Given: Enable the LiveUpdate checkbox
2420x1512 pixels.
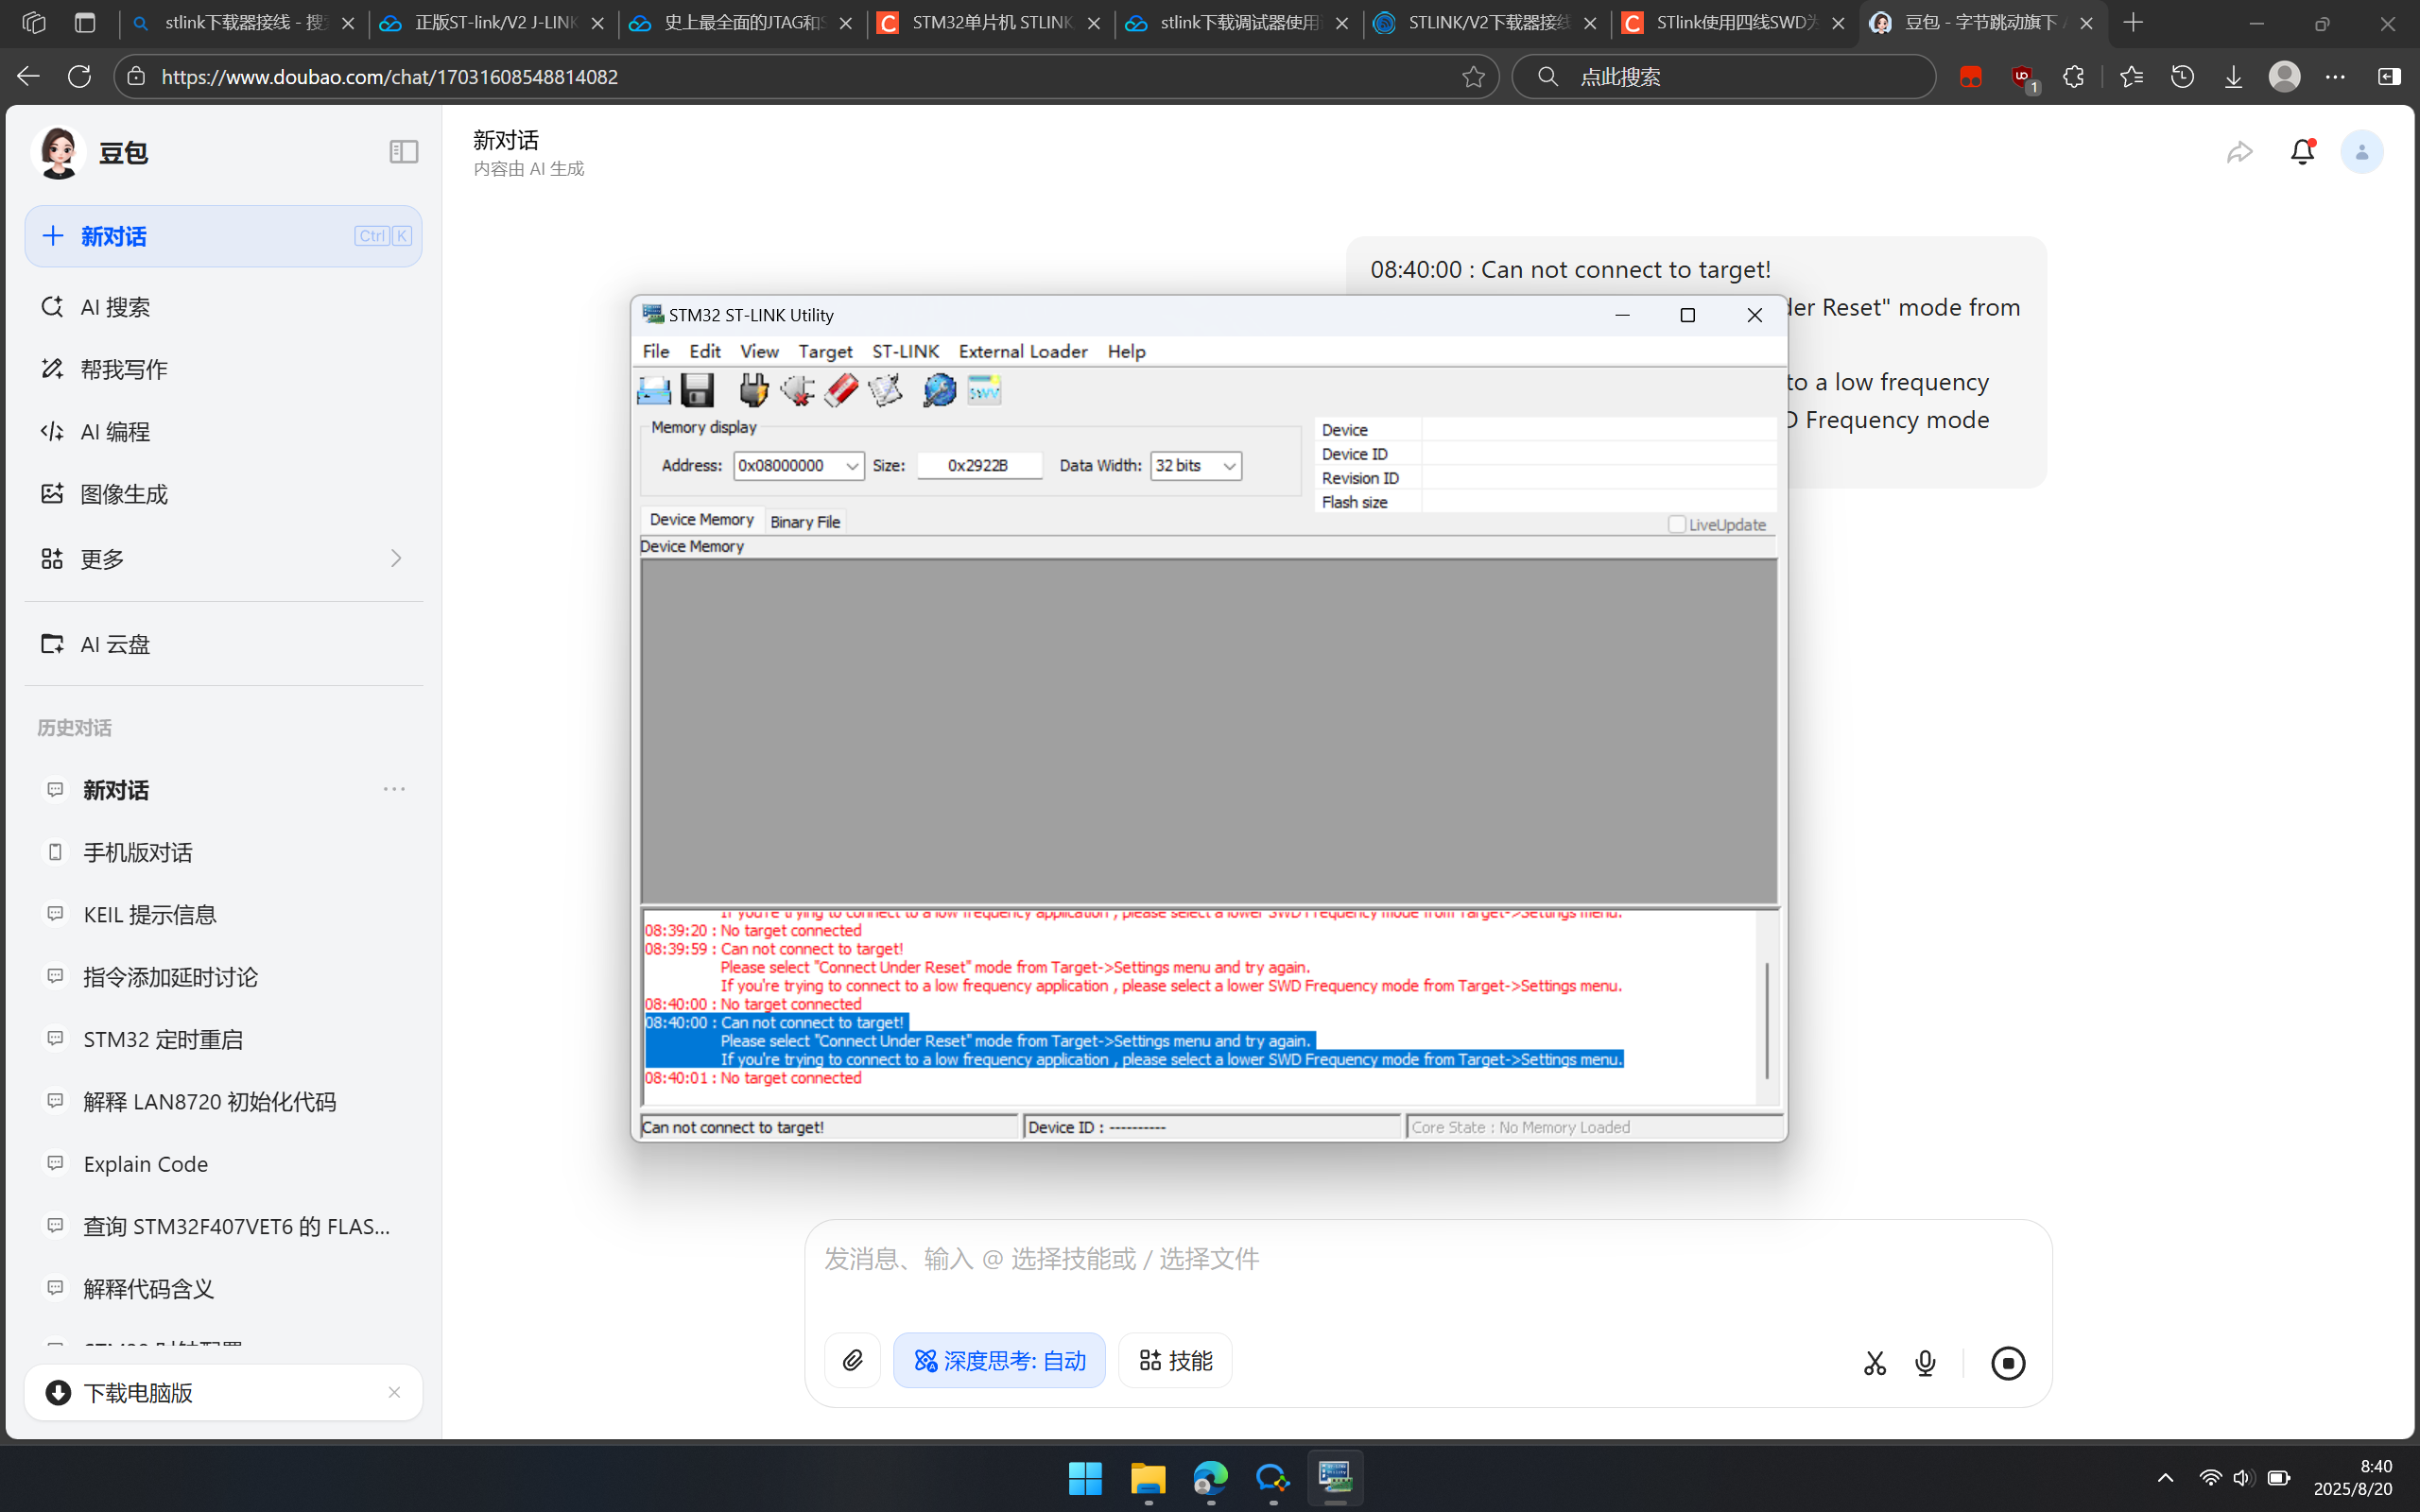Looking at the screenshot, I should pyautogui.click(x=1677, y=524).
